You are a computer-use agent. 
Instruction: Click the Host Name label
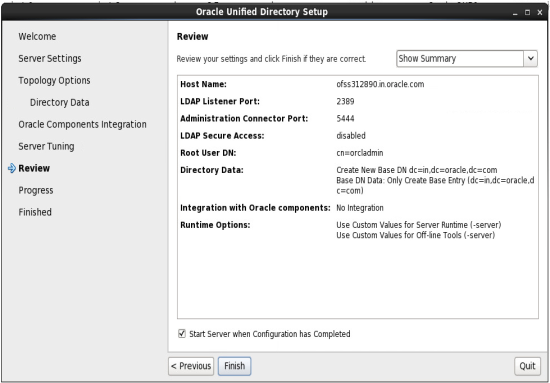pyautogui.click(x=203, y=84)
